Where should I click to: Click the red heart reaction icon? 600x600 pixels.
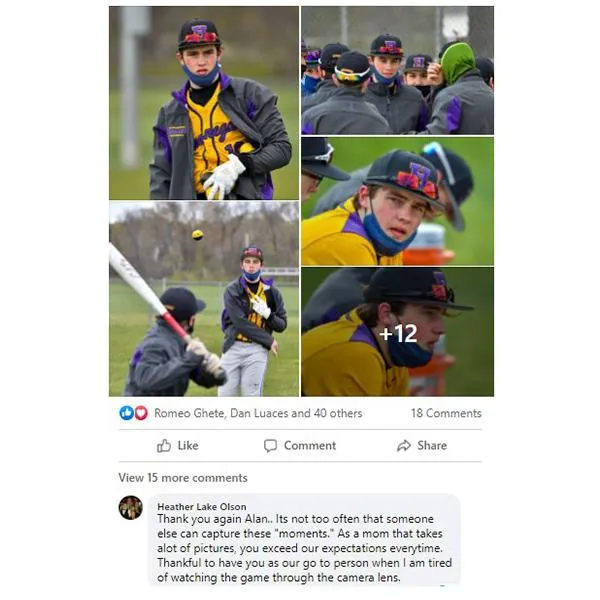pyautogui.click(x=141, y=413)
